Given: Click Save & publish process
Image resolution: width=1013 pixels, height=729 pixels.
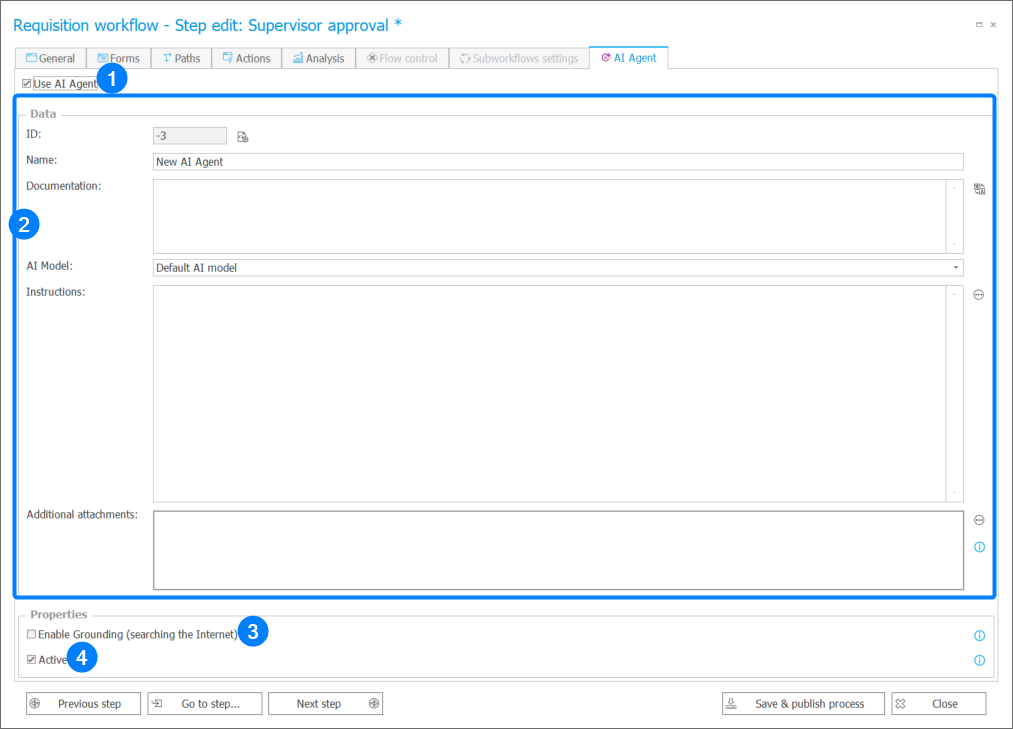Looking at the screenshot, I should point(803,704).
